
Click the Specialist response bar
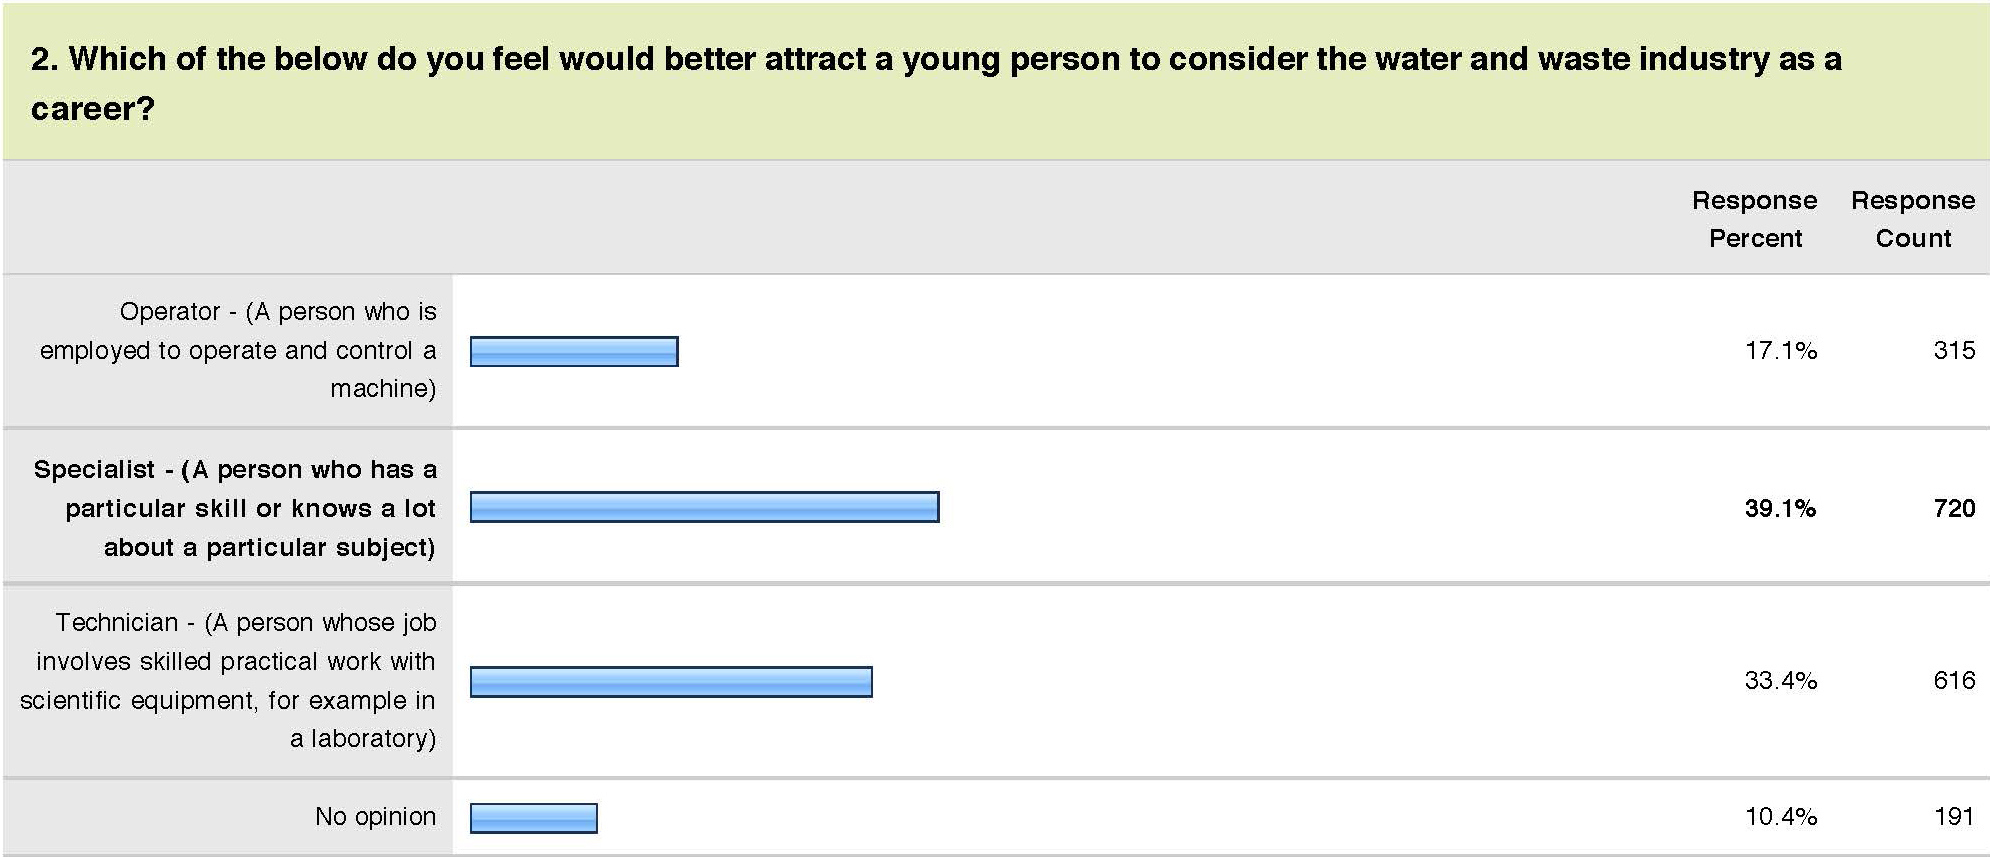[704, 507]
